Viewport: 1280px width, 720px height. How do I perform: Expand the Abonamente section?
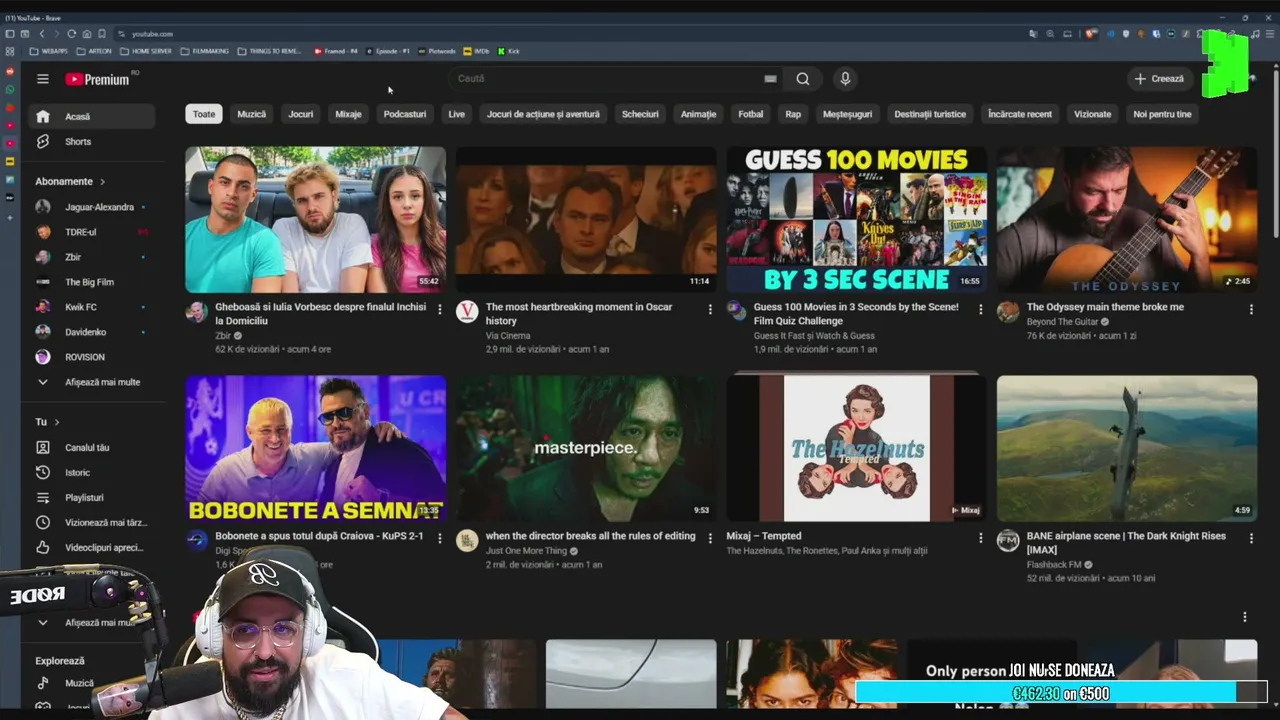70,181
